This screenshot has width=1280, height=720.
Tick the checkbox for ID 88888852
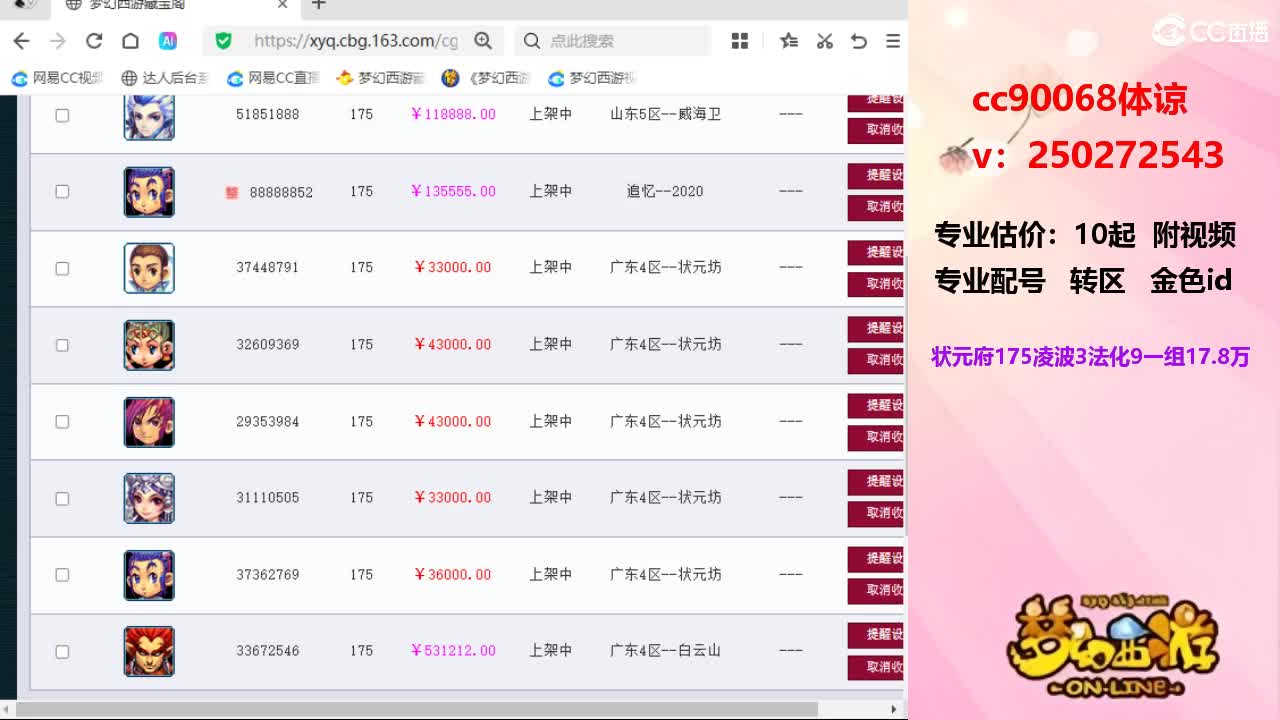click(62, 191)
